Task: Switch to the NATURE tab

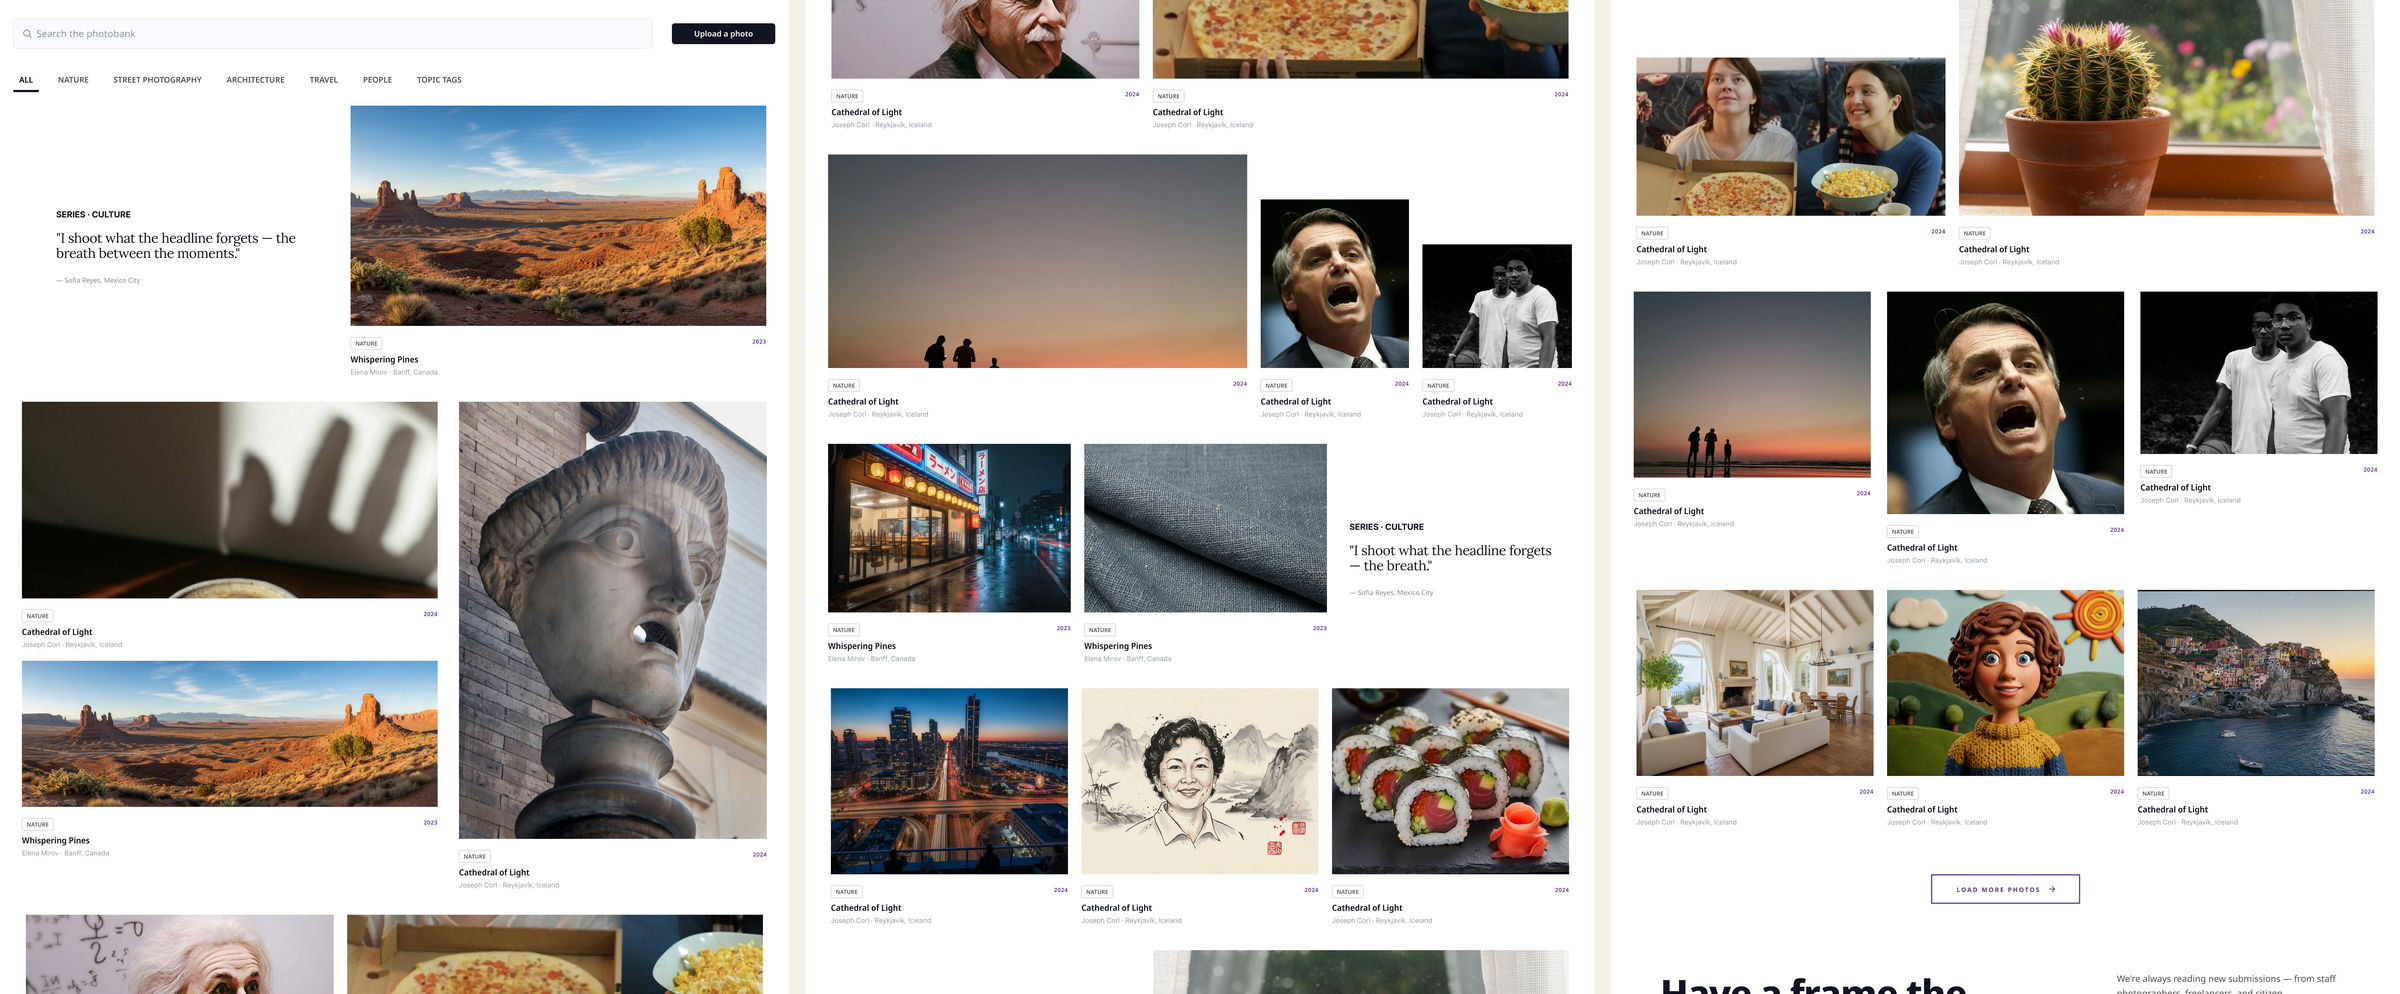Action: pyautogui.click(x=73, y=80)
